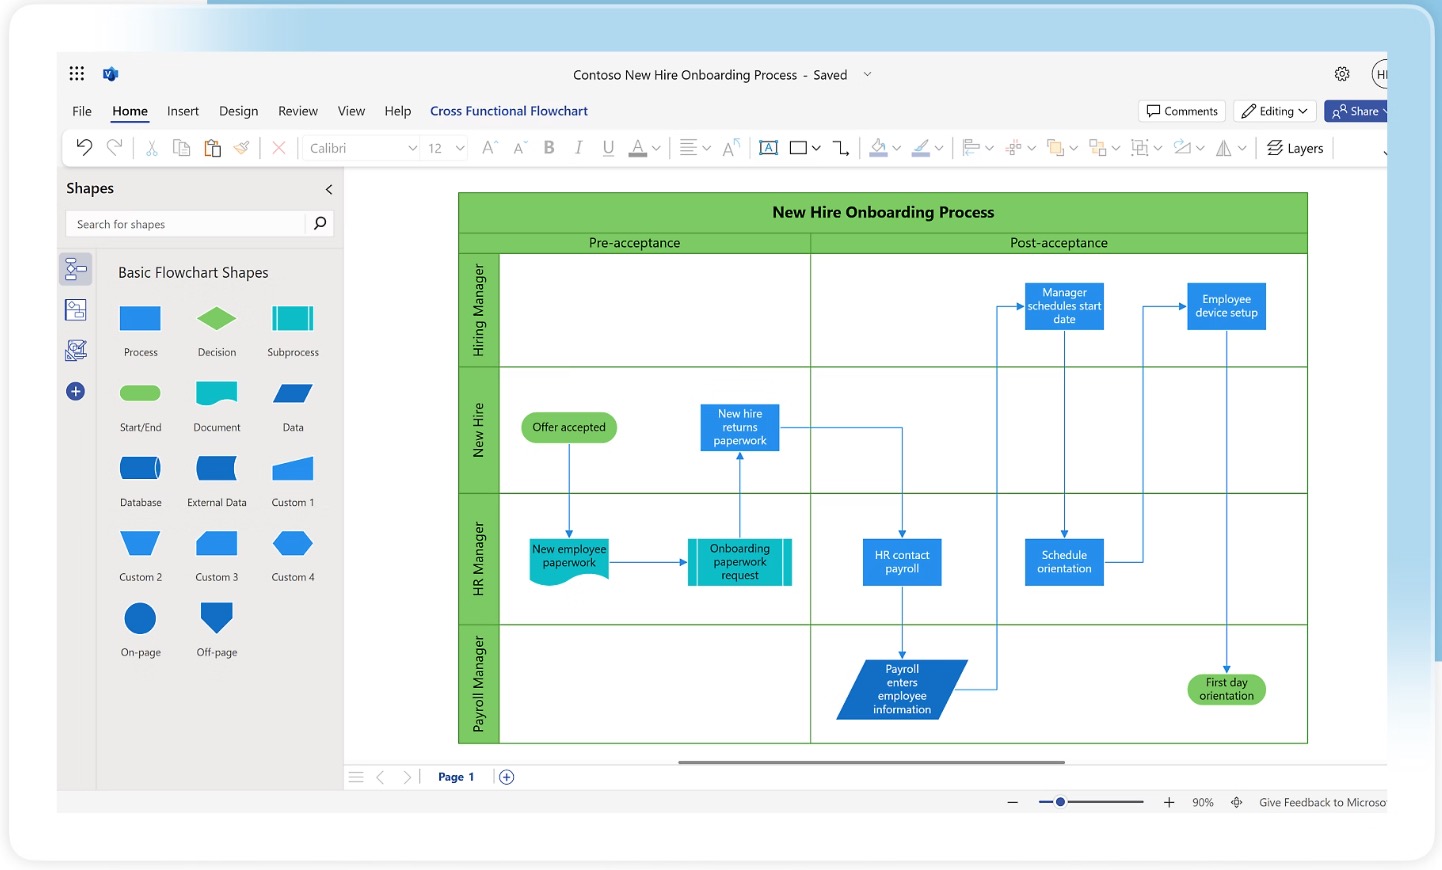1442x870 pixels.
Task: Switch to the Design tab
Action: (239, 111)
